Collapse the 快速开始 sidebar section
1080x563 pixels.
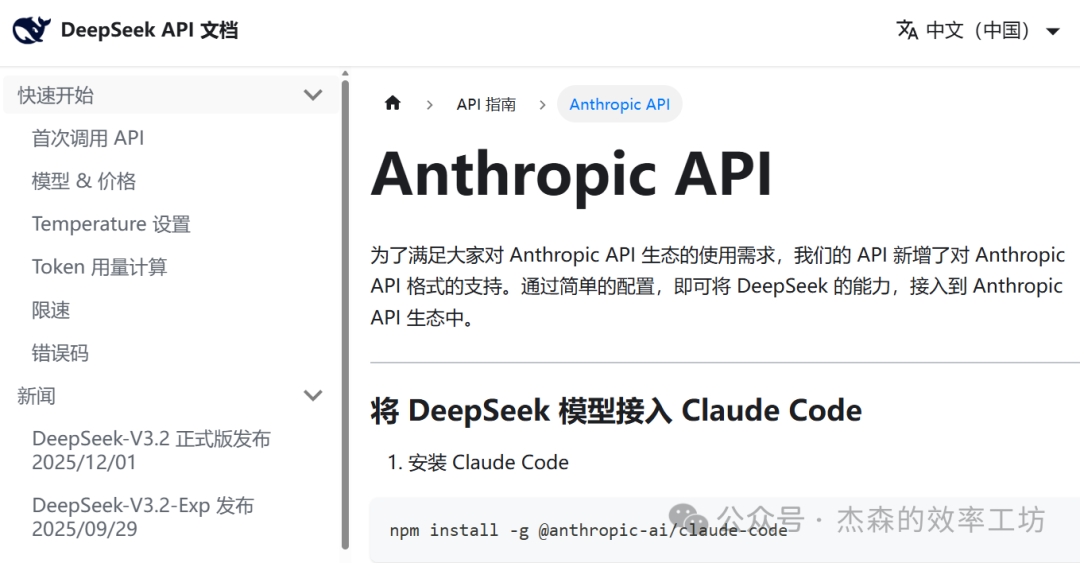313,95
